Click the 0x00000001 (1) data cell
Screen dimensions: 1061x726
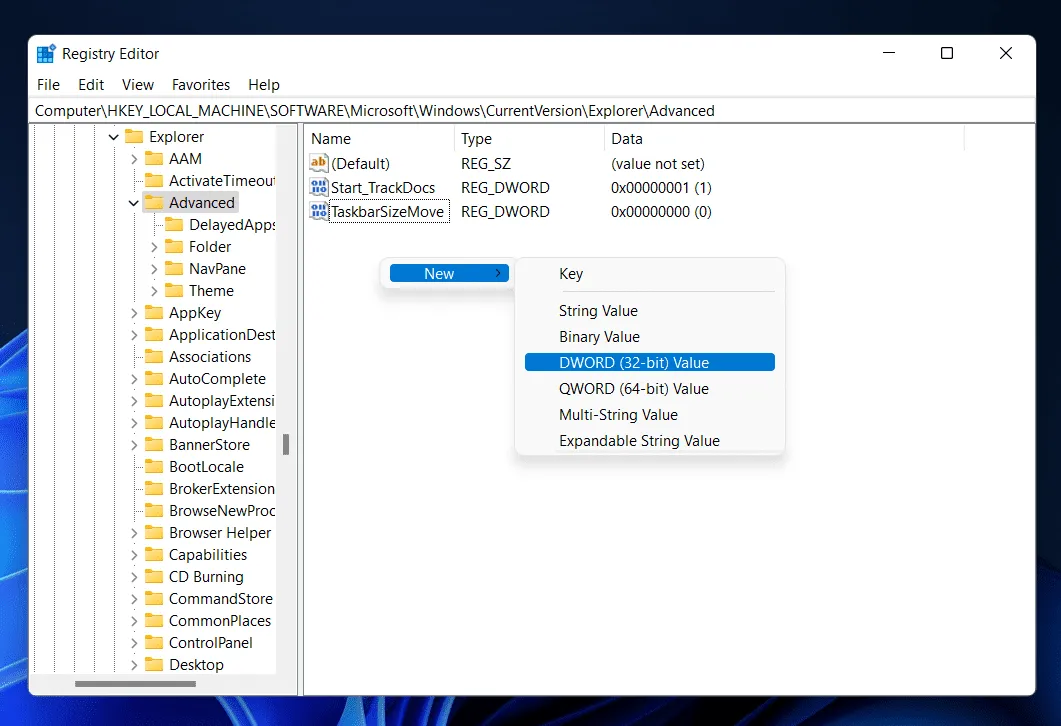coord(661,187)
